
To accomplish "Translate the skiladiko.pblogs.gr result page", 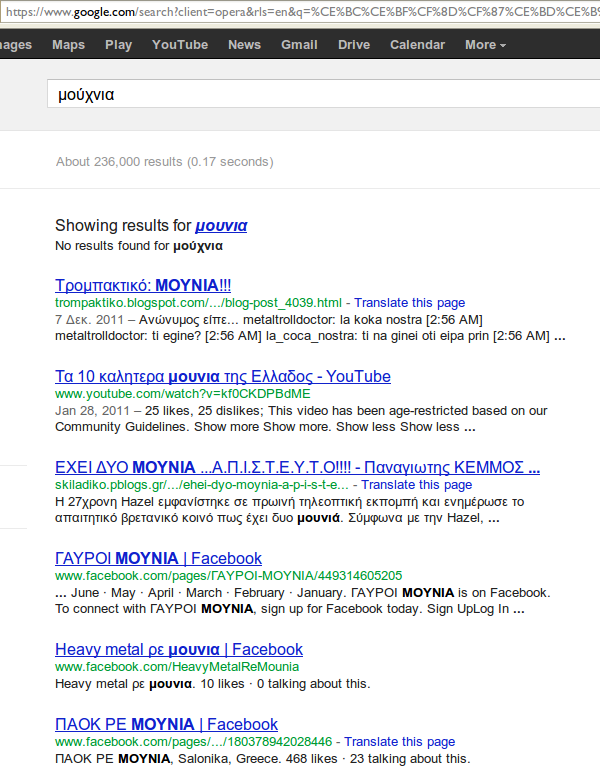I will tap(416, 485).
